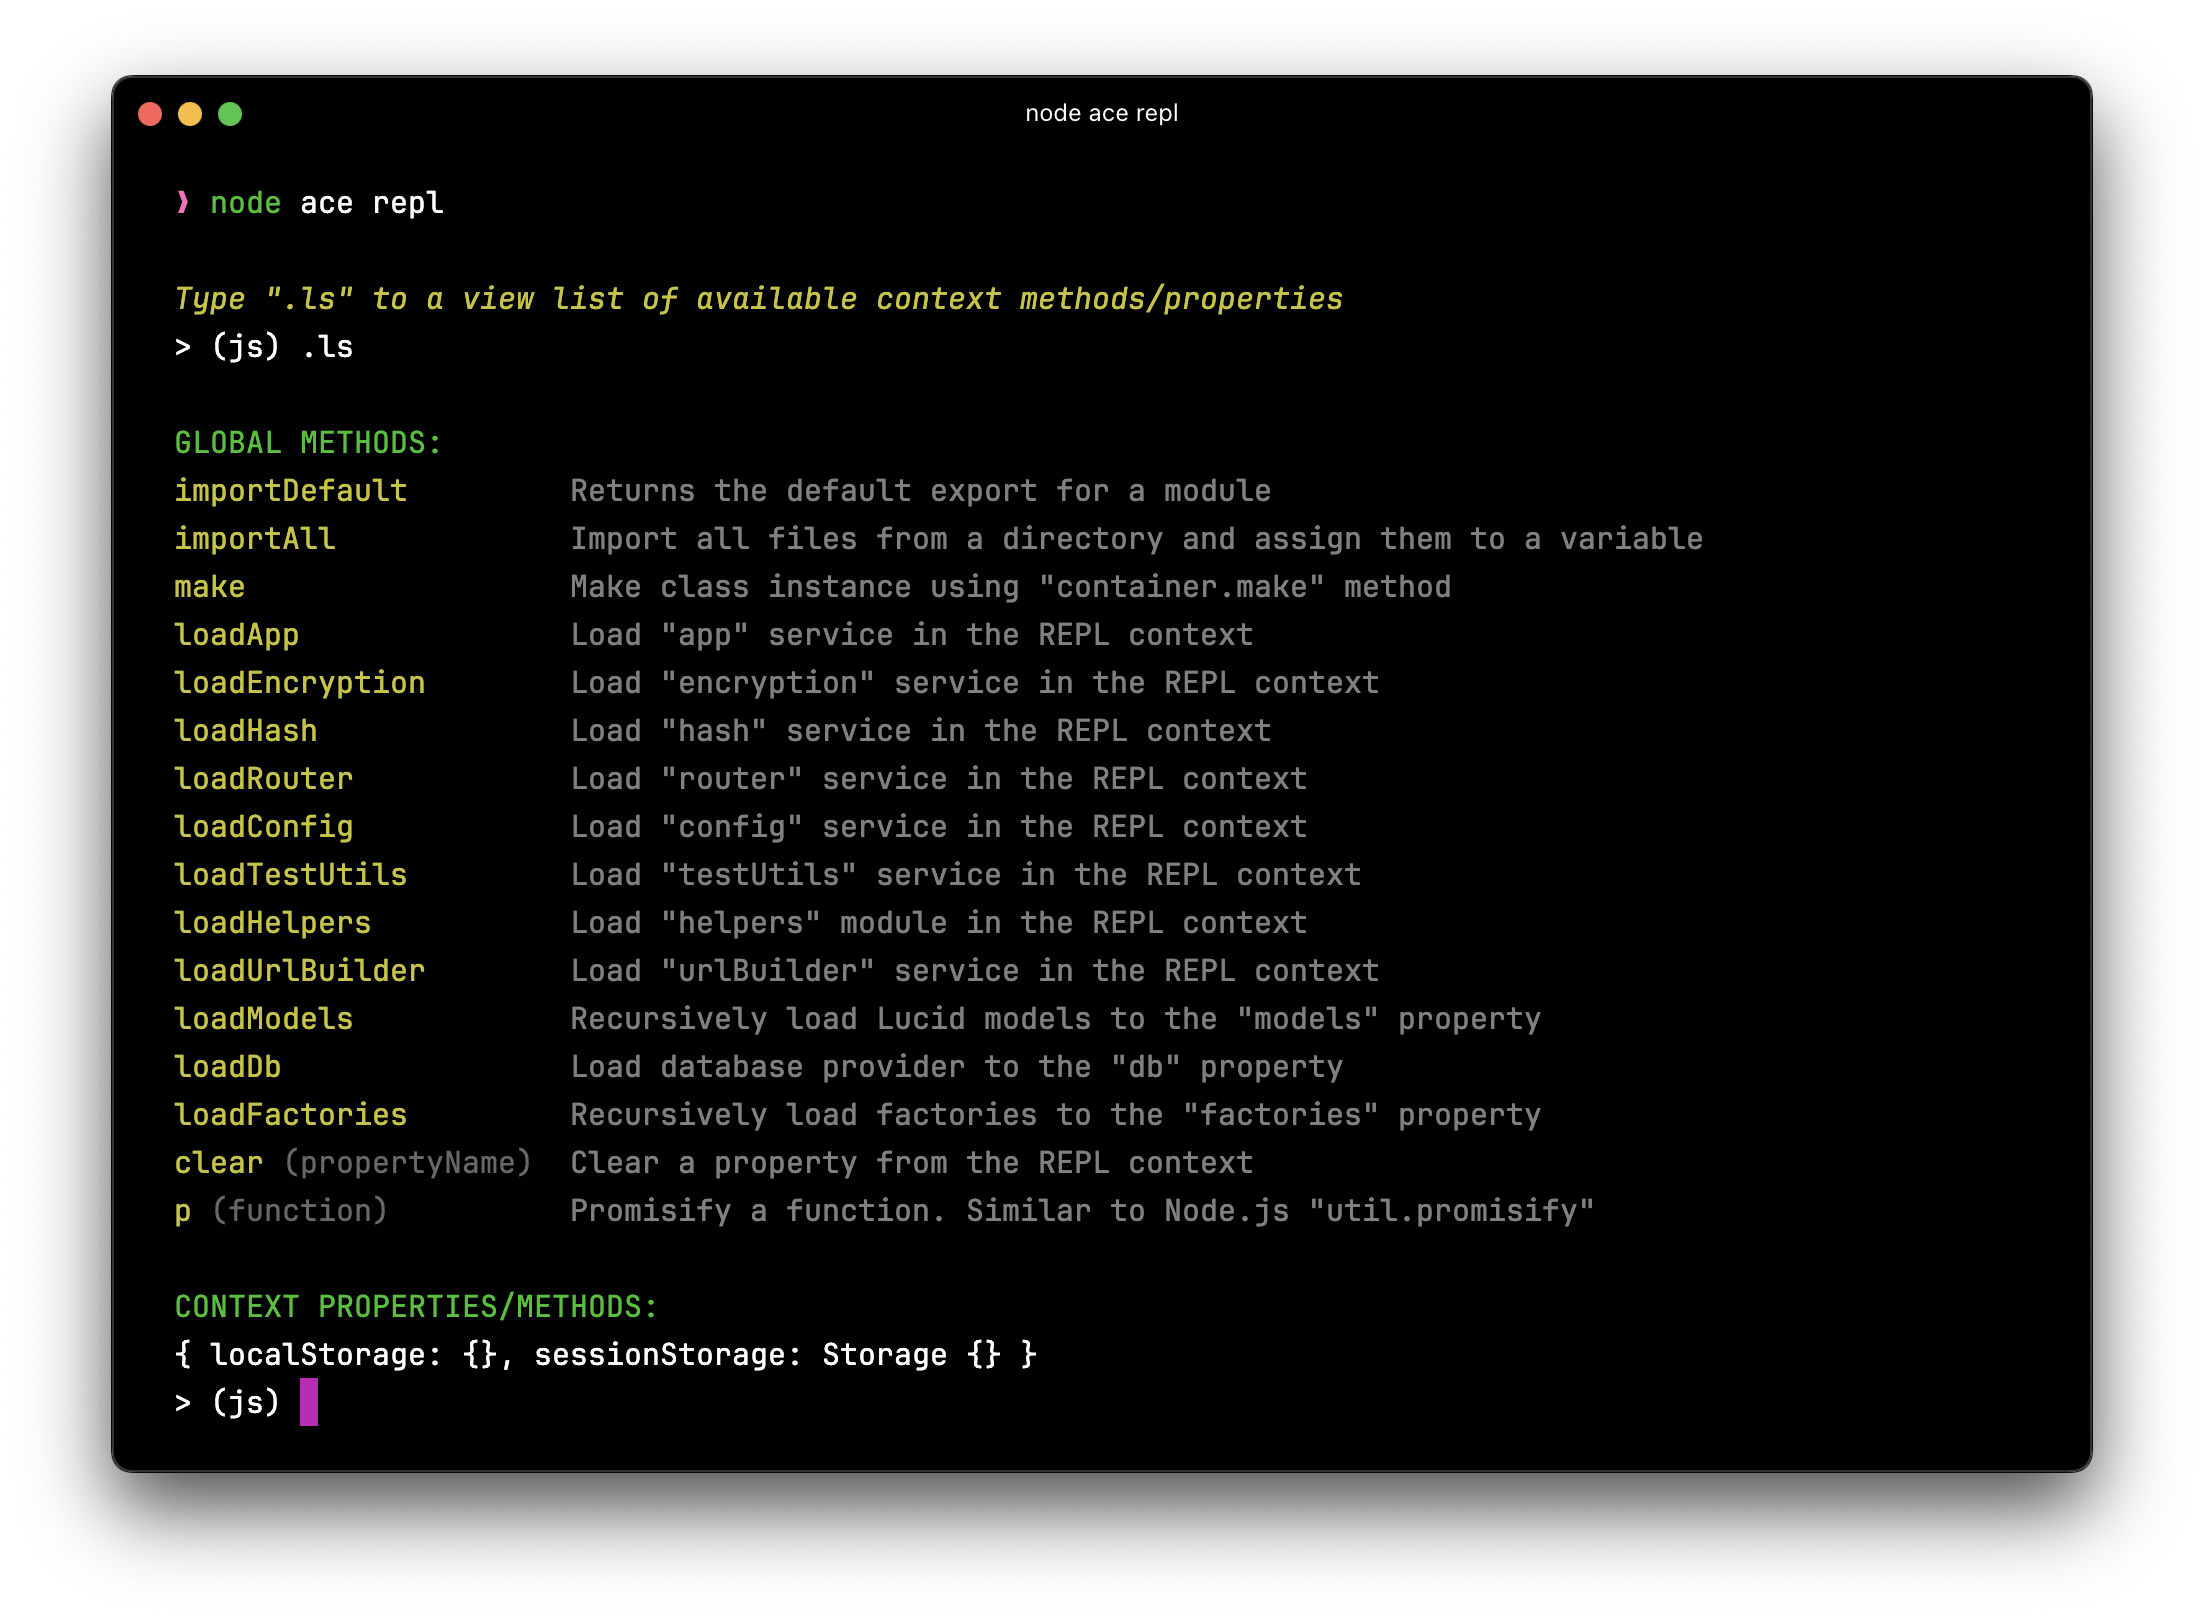Click the yellow minimize window button
This screenshot has height=1620, width=2204.
[x=190, y=114]
